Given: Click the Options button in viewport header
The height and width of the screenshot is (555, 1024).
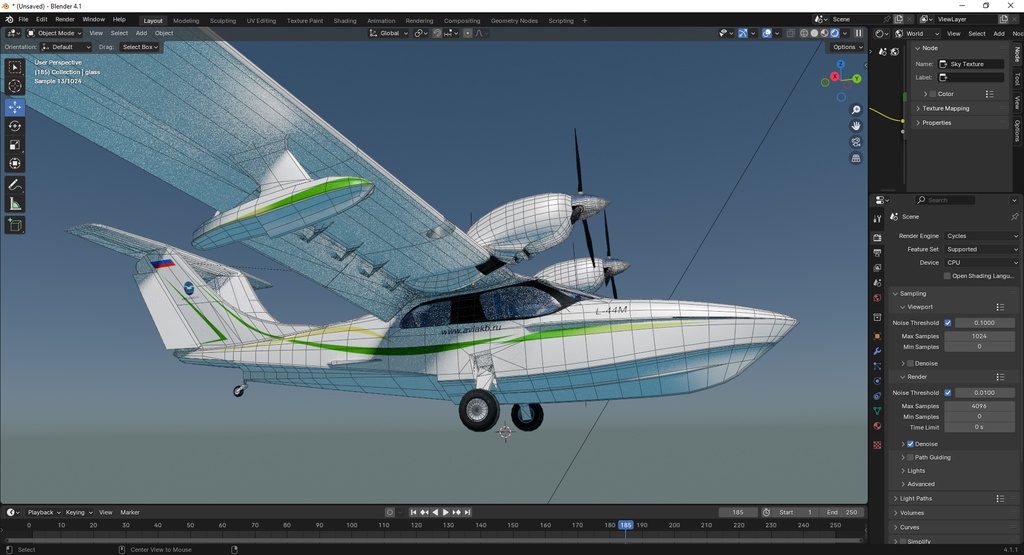Looking at the screenshot, I should (x=847, y=47).
